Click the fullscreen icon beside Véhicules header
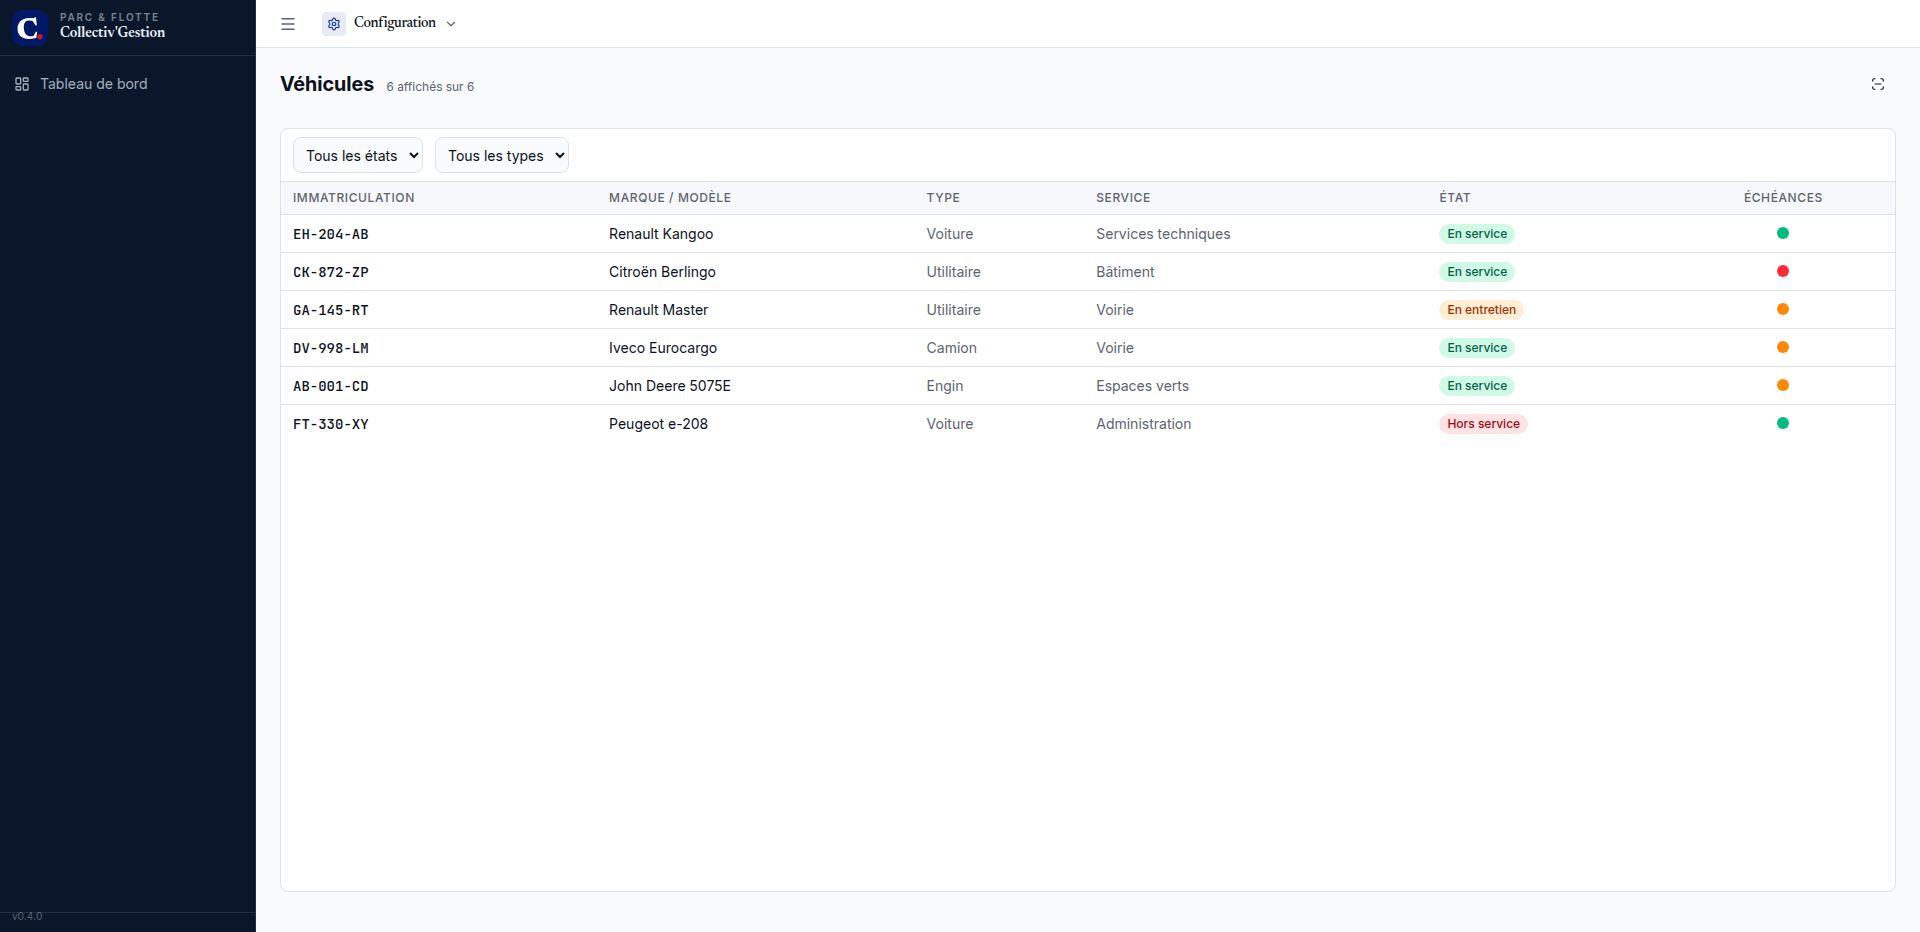The image size is (1920, 932). tap(1878, 84)
